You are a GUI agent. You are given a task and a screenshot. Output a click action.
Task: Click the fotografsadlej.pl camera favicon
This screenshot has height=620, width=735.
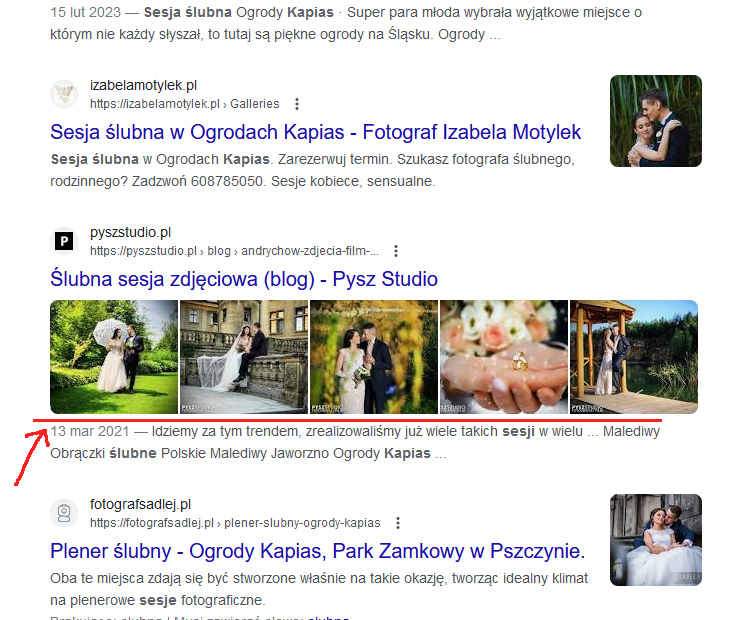[64, 513]
